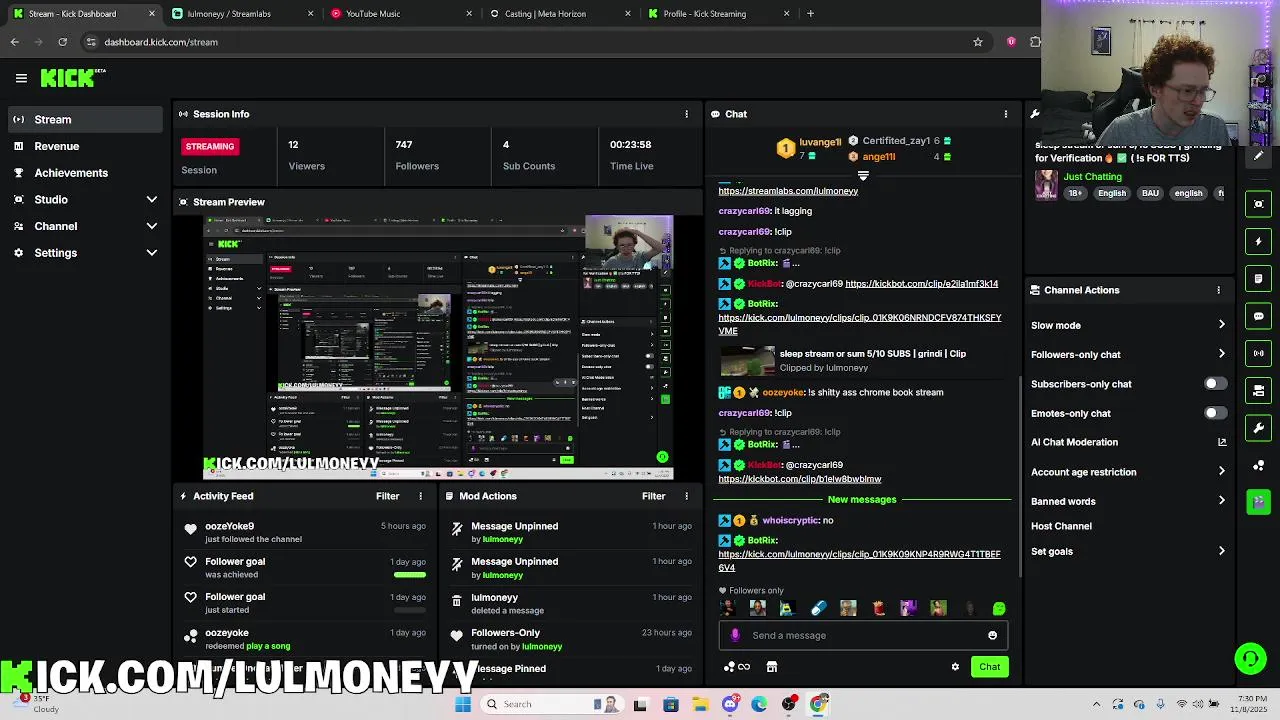
Task: Open the sleep stream clip thumbnail in chat
Action: [747, 360]
